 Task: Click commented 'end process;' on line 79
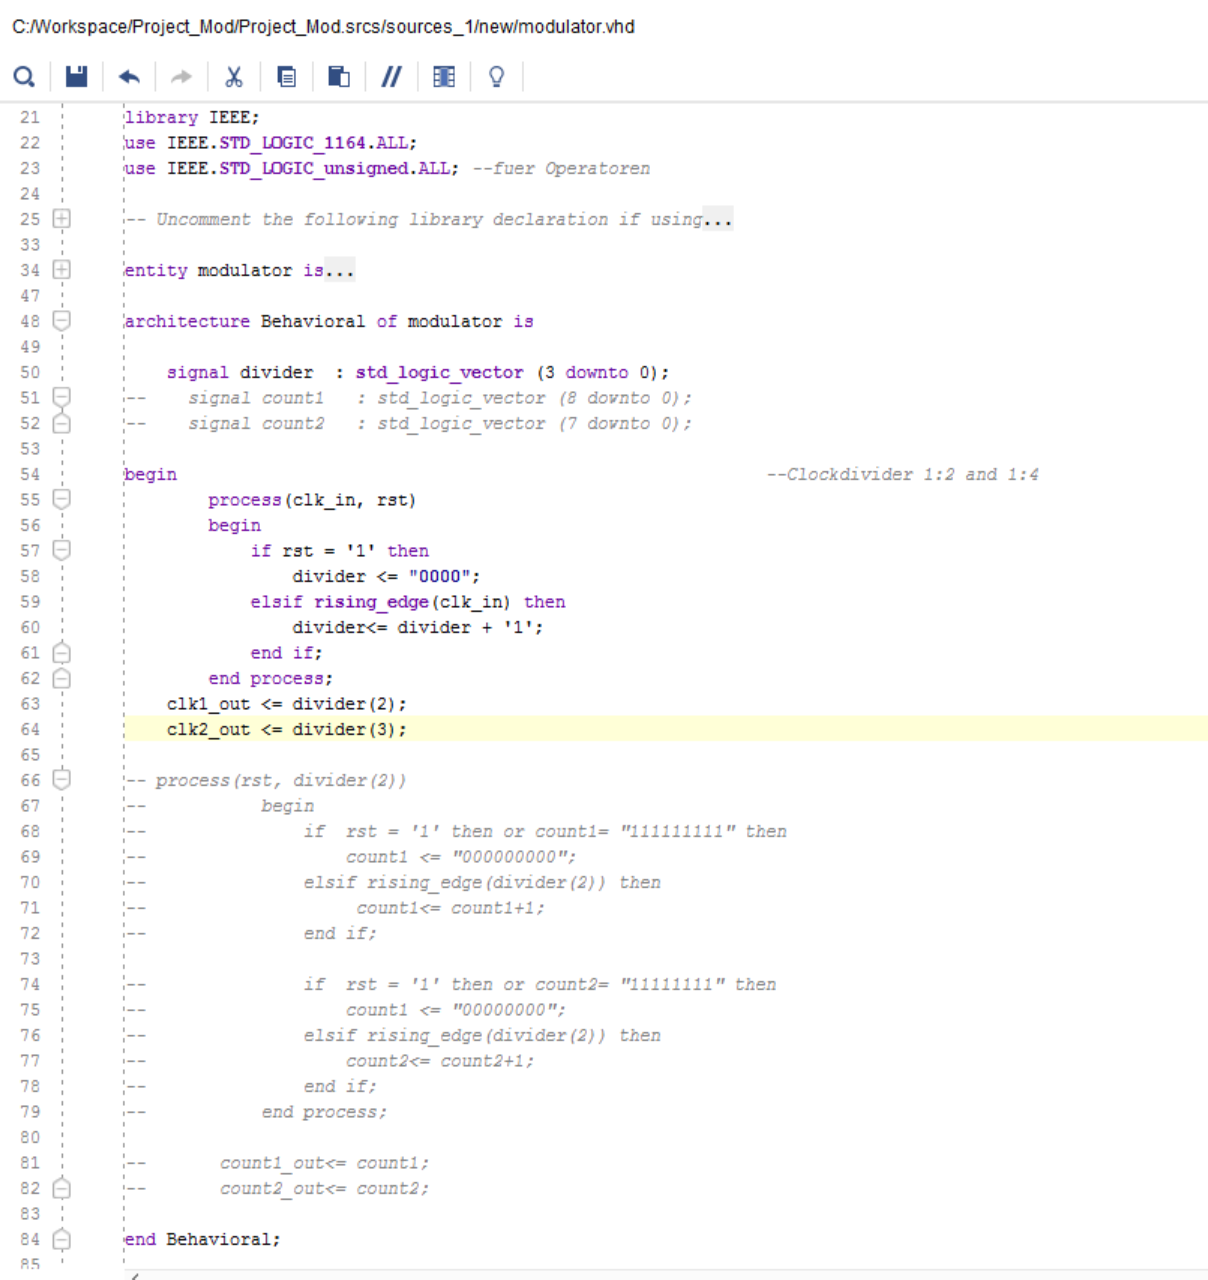(324, 1112)
